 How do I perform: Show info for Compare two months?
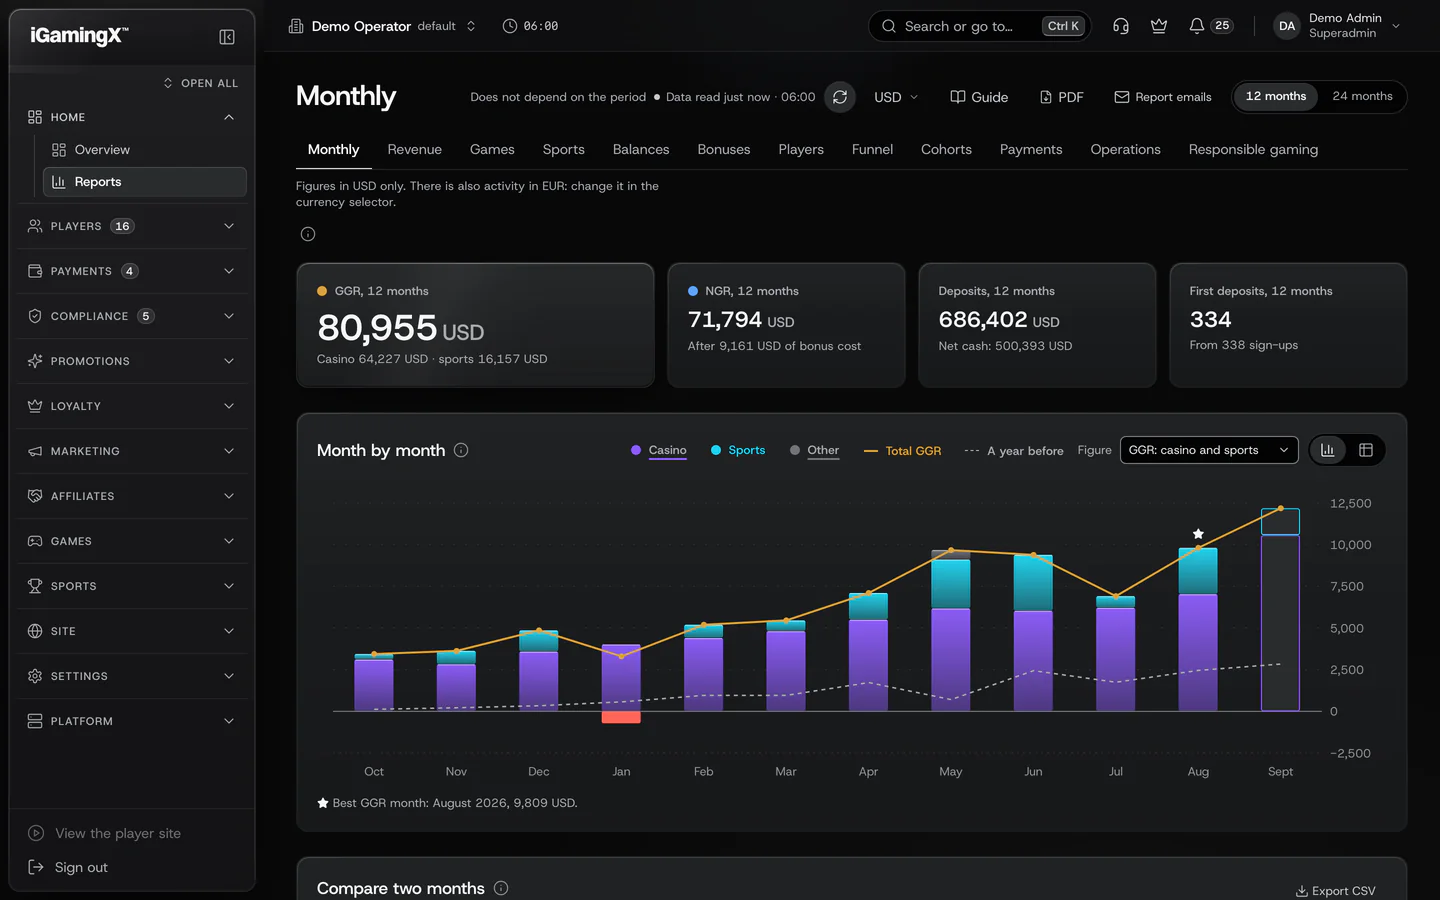pos(501,888)
